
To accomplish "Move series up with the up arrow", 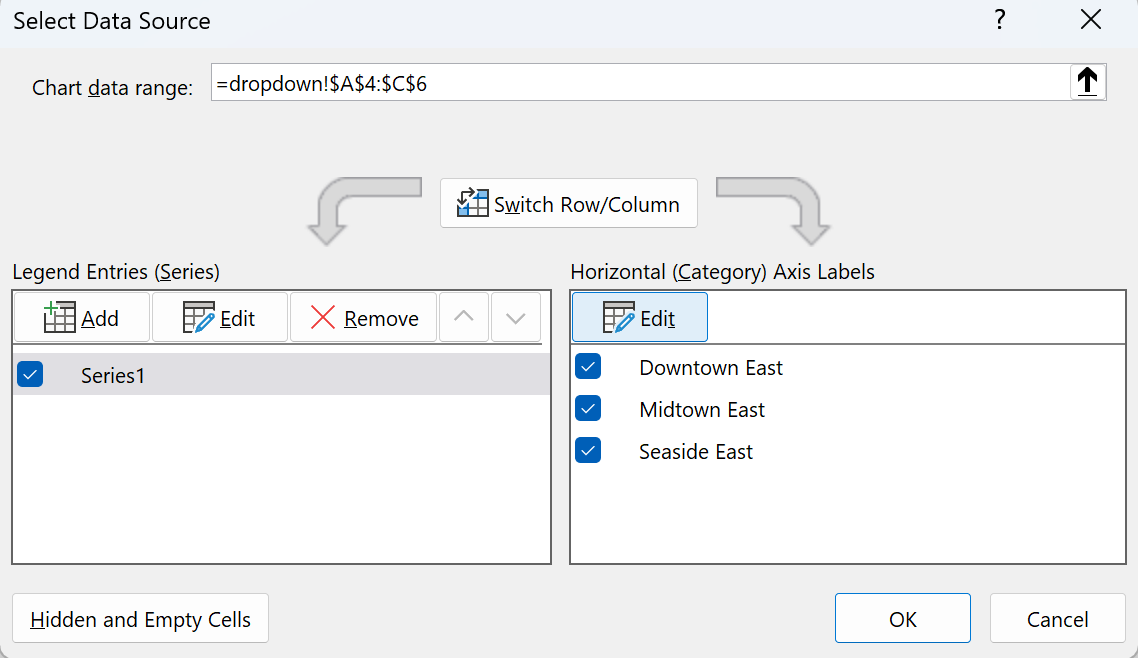I will (464, 318).
